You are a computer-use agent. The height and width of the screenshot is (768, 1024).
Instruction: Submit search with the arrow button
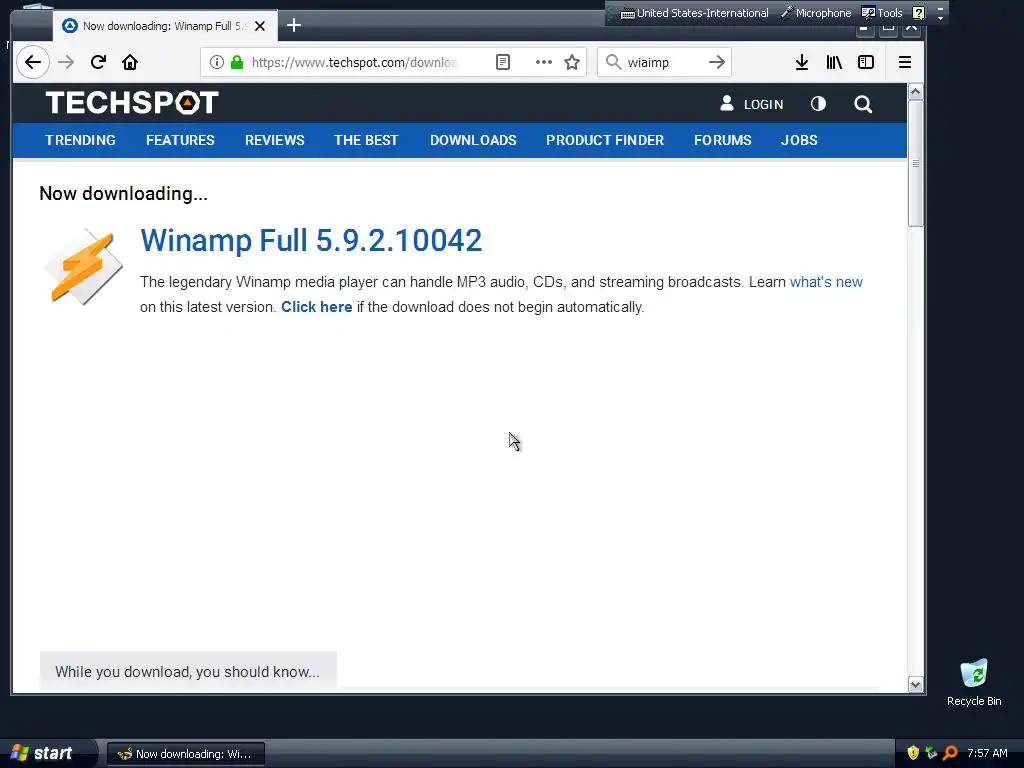[717, 62]
